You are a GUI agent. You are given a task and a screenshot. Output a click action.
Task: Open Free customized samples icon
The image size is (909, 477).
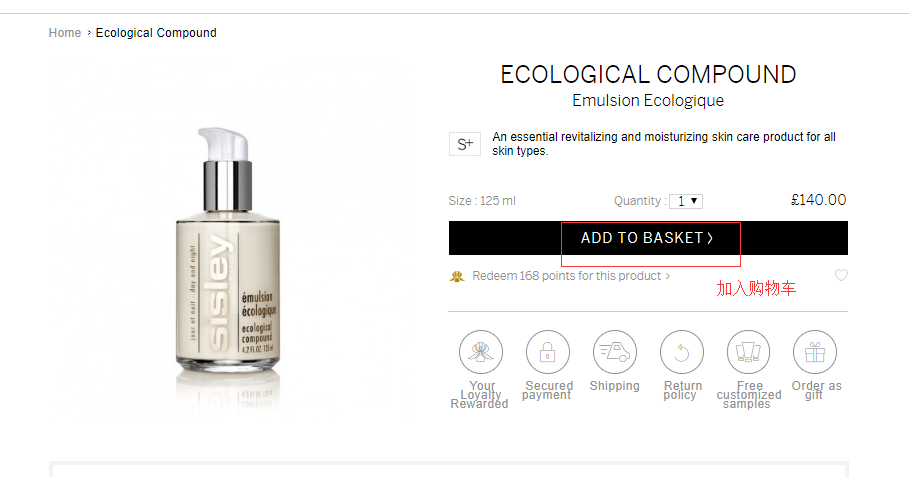click(748, 352)
